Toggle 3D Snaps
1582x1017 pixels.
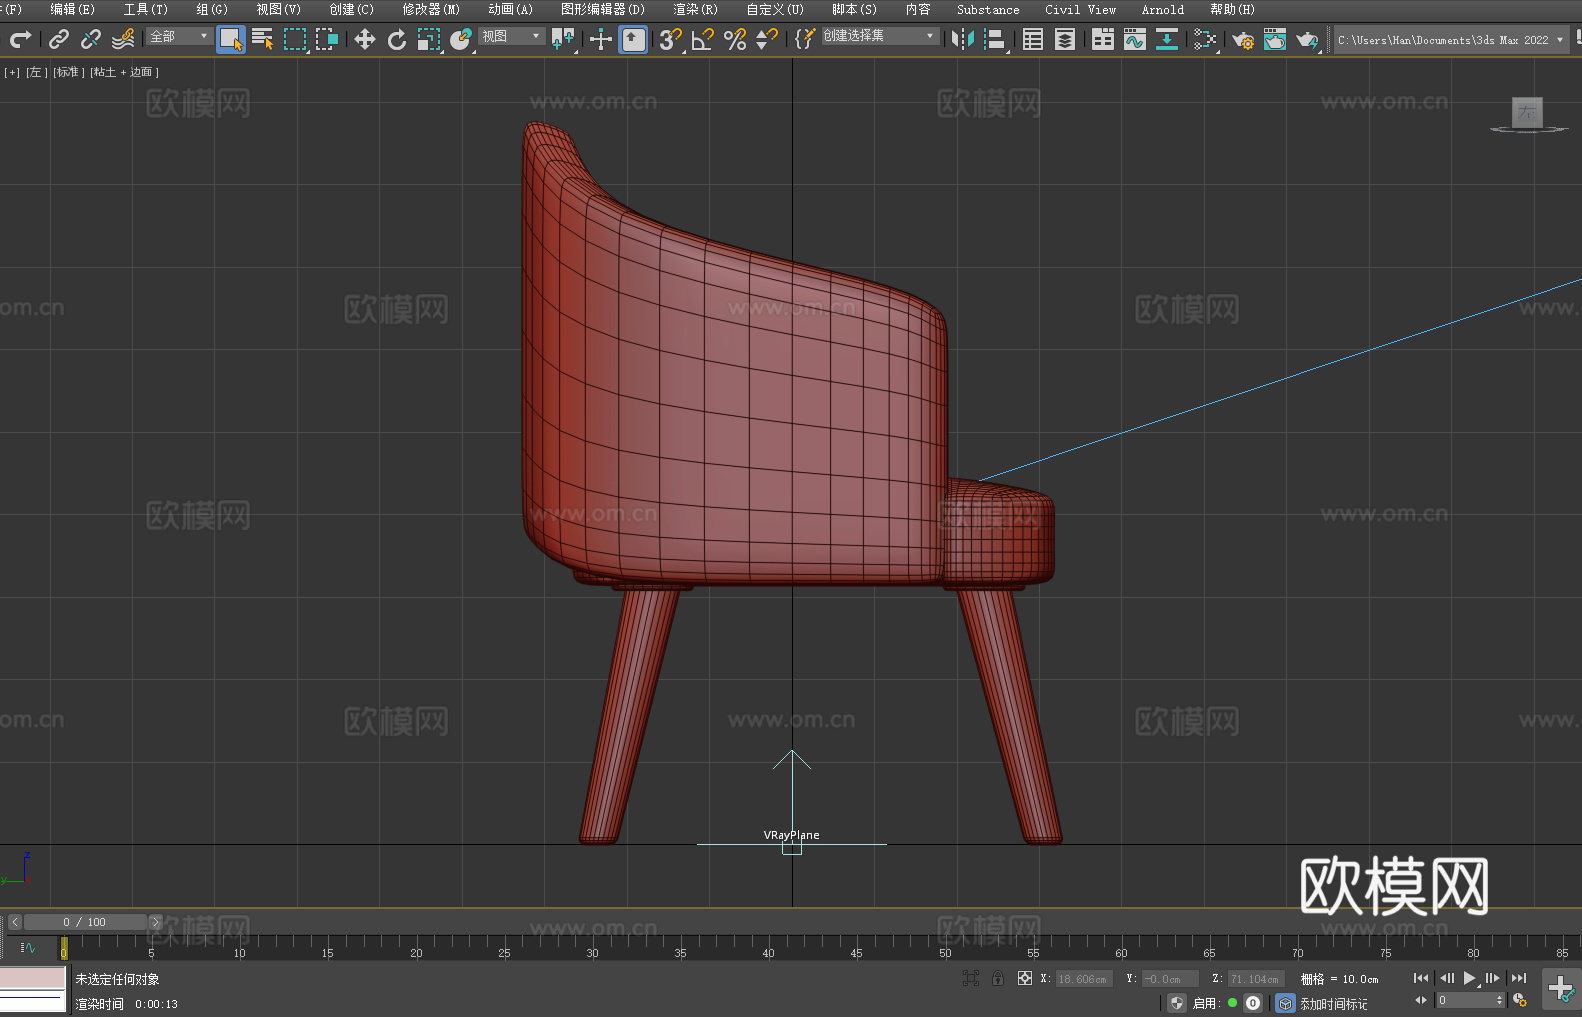coord(671,39)
